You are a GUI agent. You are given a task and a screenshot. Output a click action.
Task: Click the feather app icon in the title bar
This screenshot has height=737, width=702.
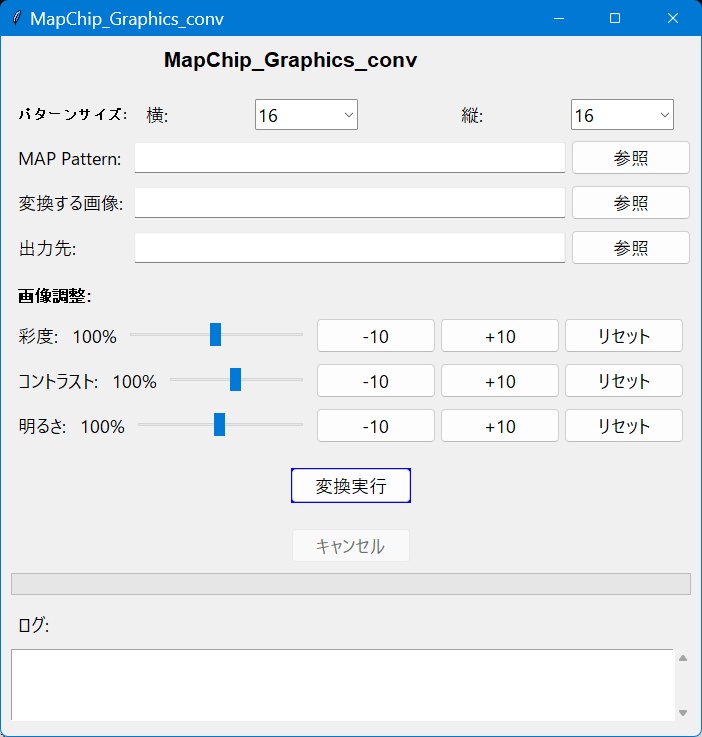pos(17,18)
